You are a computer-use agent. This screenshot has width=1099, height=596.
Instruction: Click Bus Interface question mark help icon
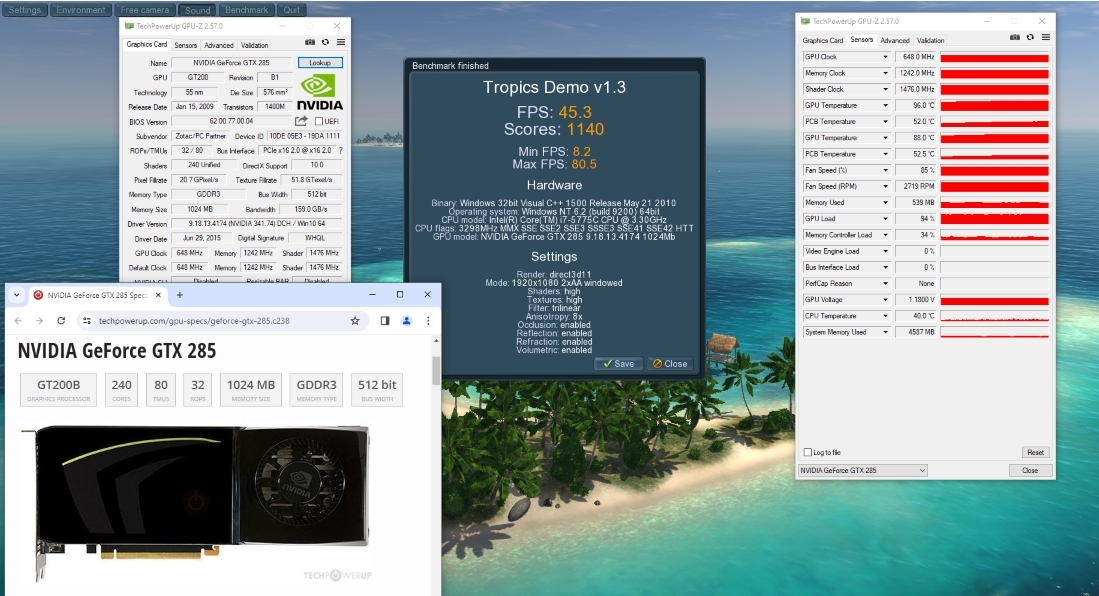click(x=341, y=151)
